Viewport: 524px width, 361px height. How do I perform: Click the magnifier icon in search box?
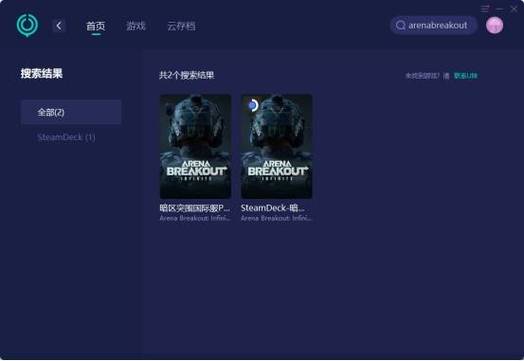click(x=400, y=25)
